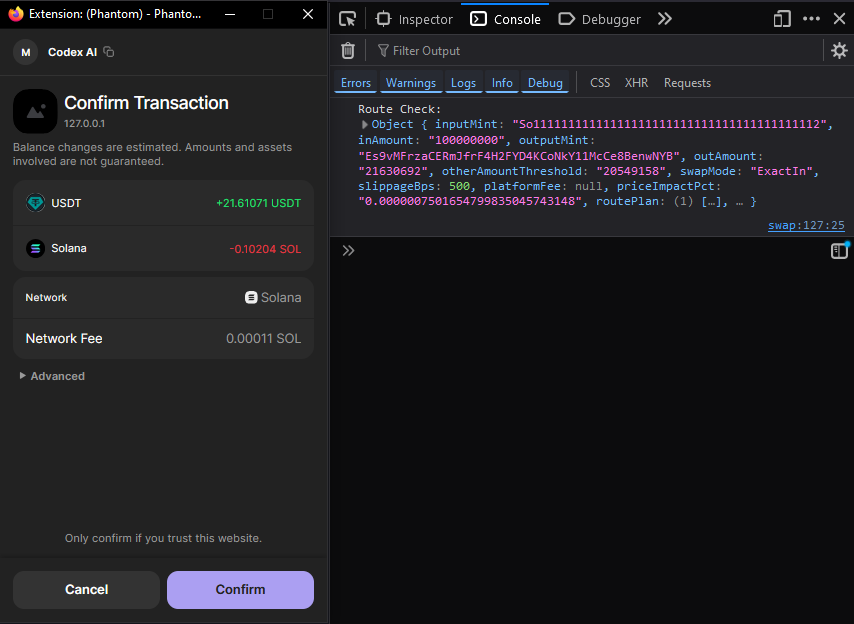Expand the routePlan array preview
The width and height of the screenshot is (854, 624).
pyautogui.click(x=713, y=201)
